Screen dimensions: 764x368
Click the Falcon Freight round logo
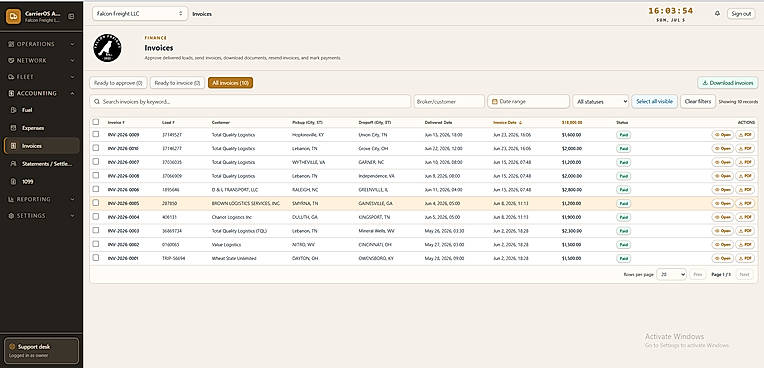107,48
